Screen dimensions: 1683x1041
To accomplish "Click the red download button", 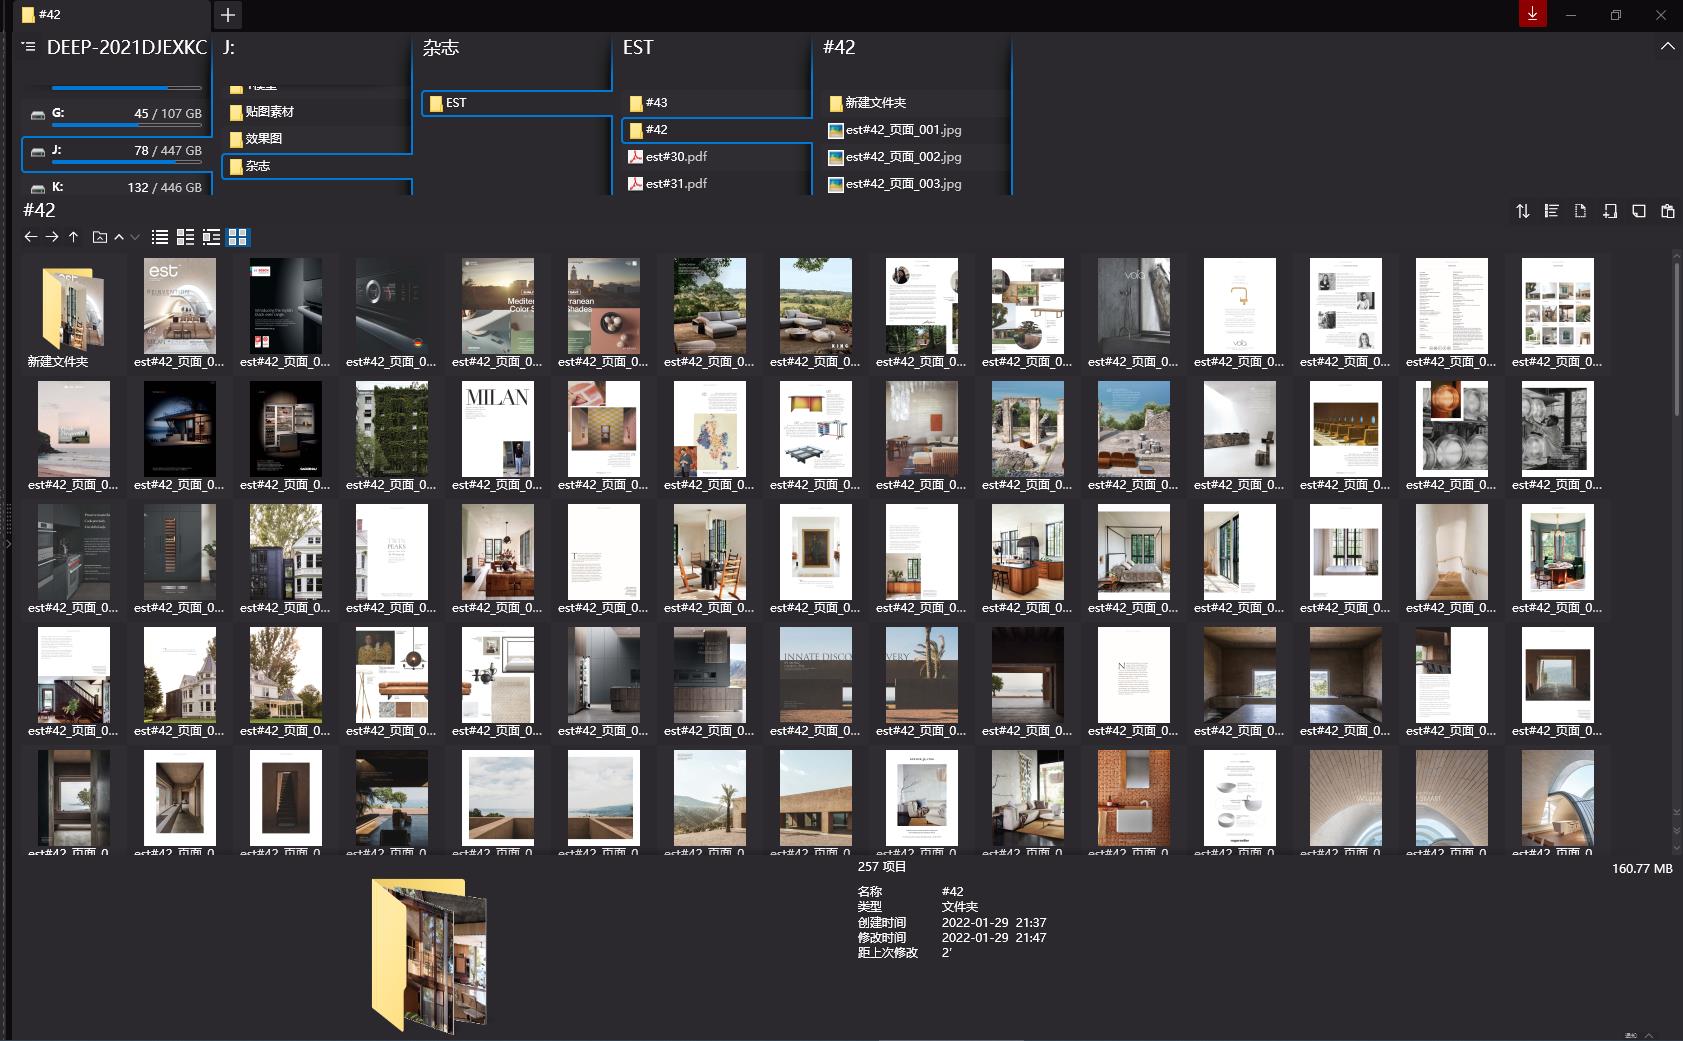I will click(1532, 14).
